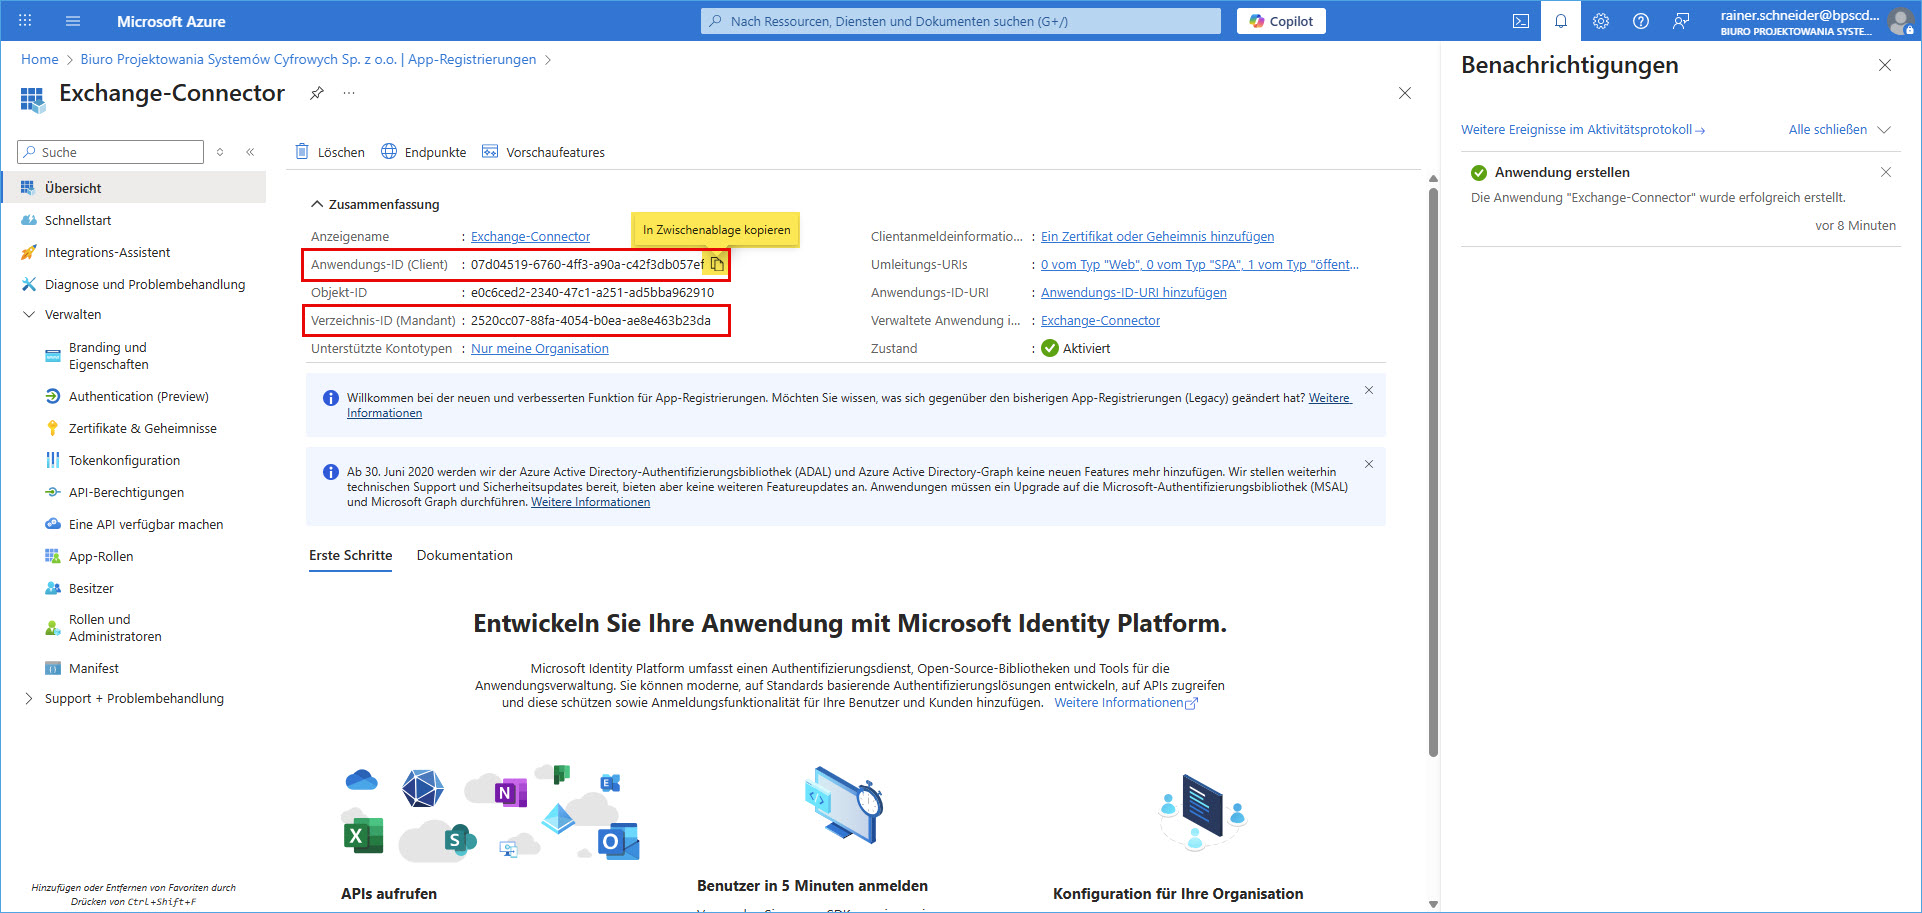This screenshot has height=913, width=1922.
Task: Click Anwendungs-ID-URI hinzufügen link
Action: pos(1133,292)
